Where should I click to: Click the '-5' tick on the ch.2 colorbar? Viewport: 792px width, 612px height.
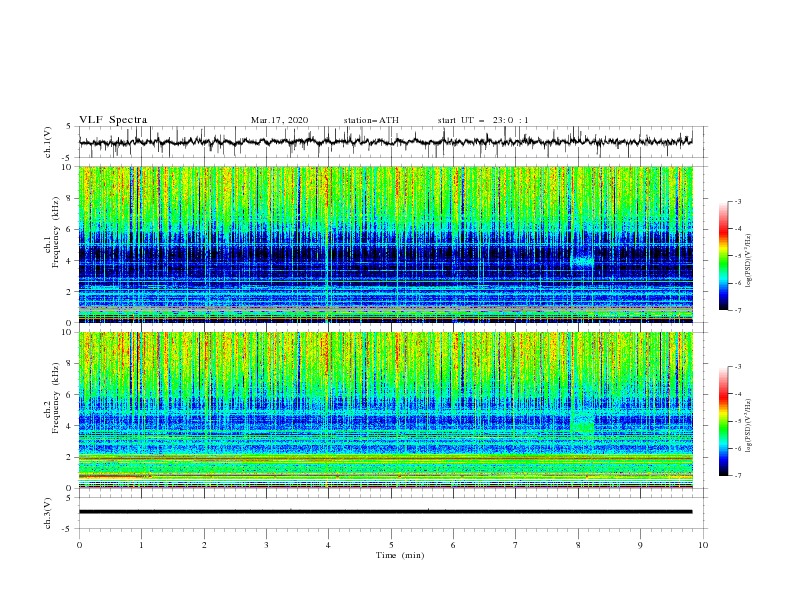pos(737,421)
